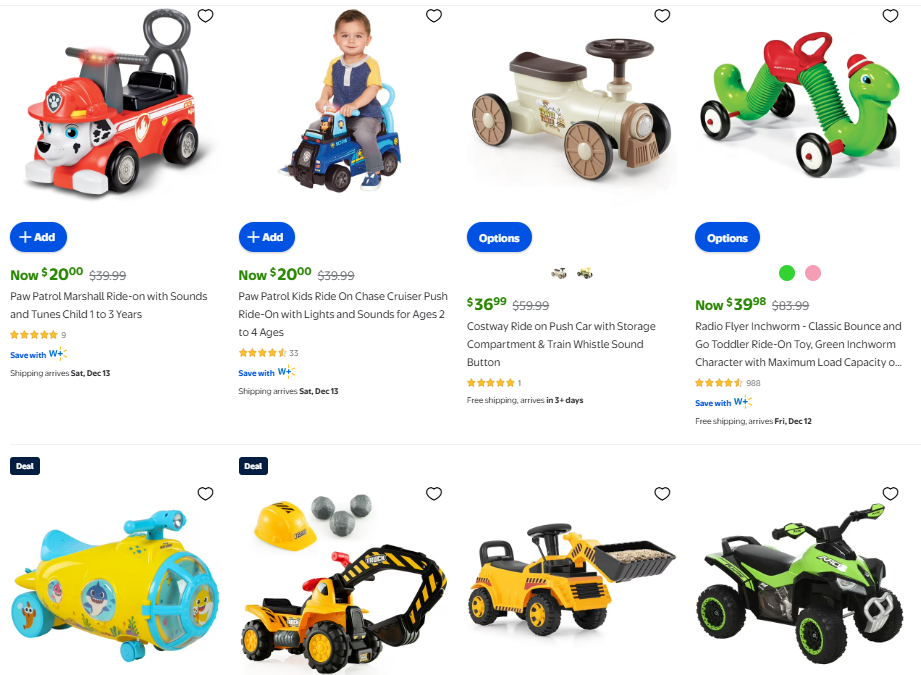Screen dimensions: 921x675
Task: Favorite the Paw Patrol Marshall ride-on
Action: [205, 16]
